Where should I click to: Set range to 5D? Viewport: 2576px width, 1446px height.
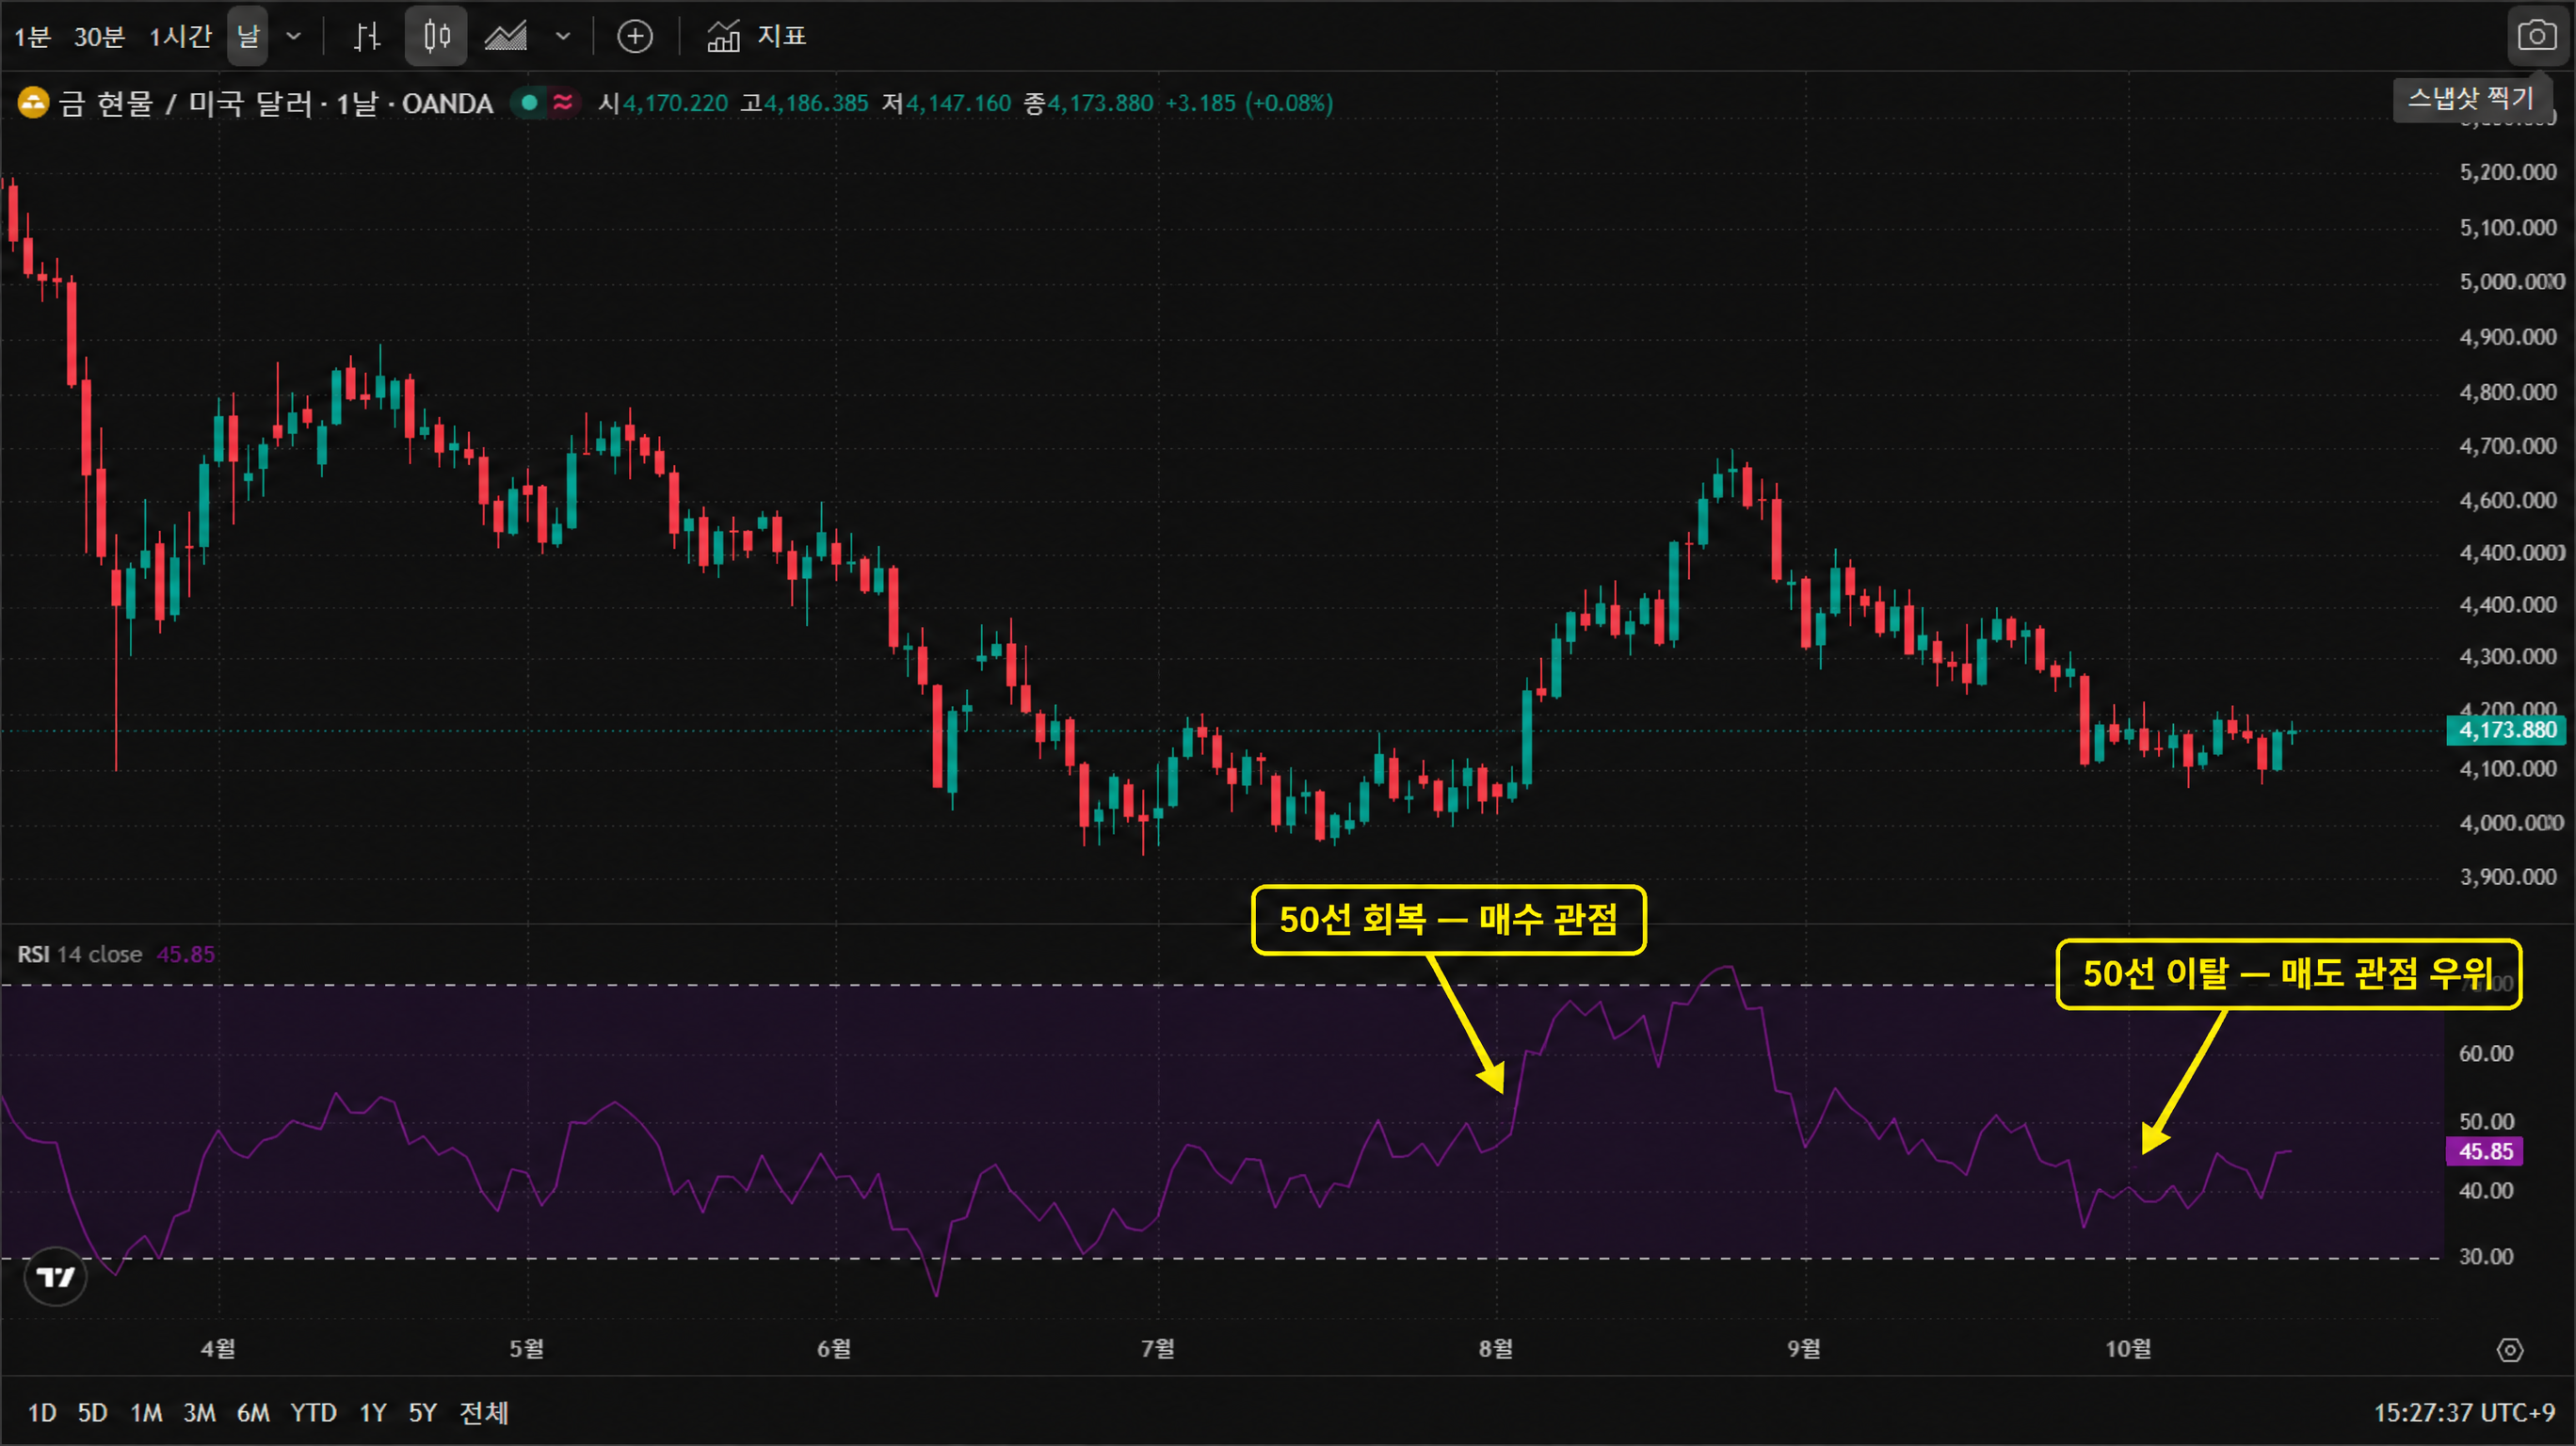click(x=93, y=1413)
